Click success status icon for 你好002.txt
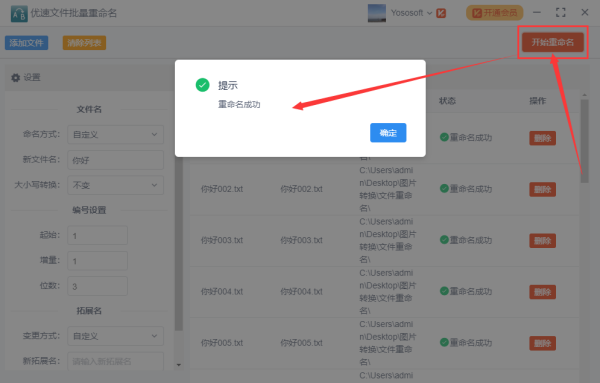 pos(444,188)
